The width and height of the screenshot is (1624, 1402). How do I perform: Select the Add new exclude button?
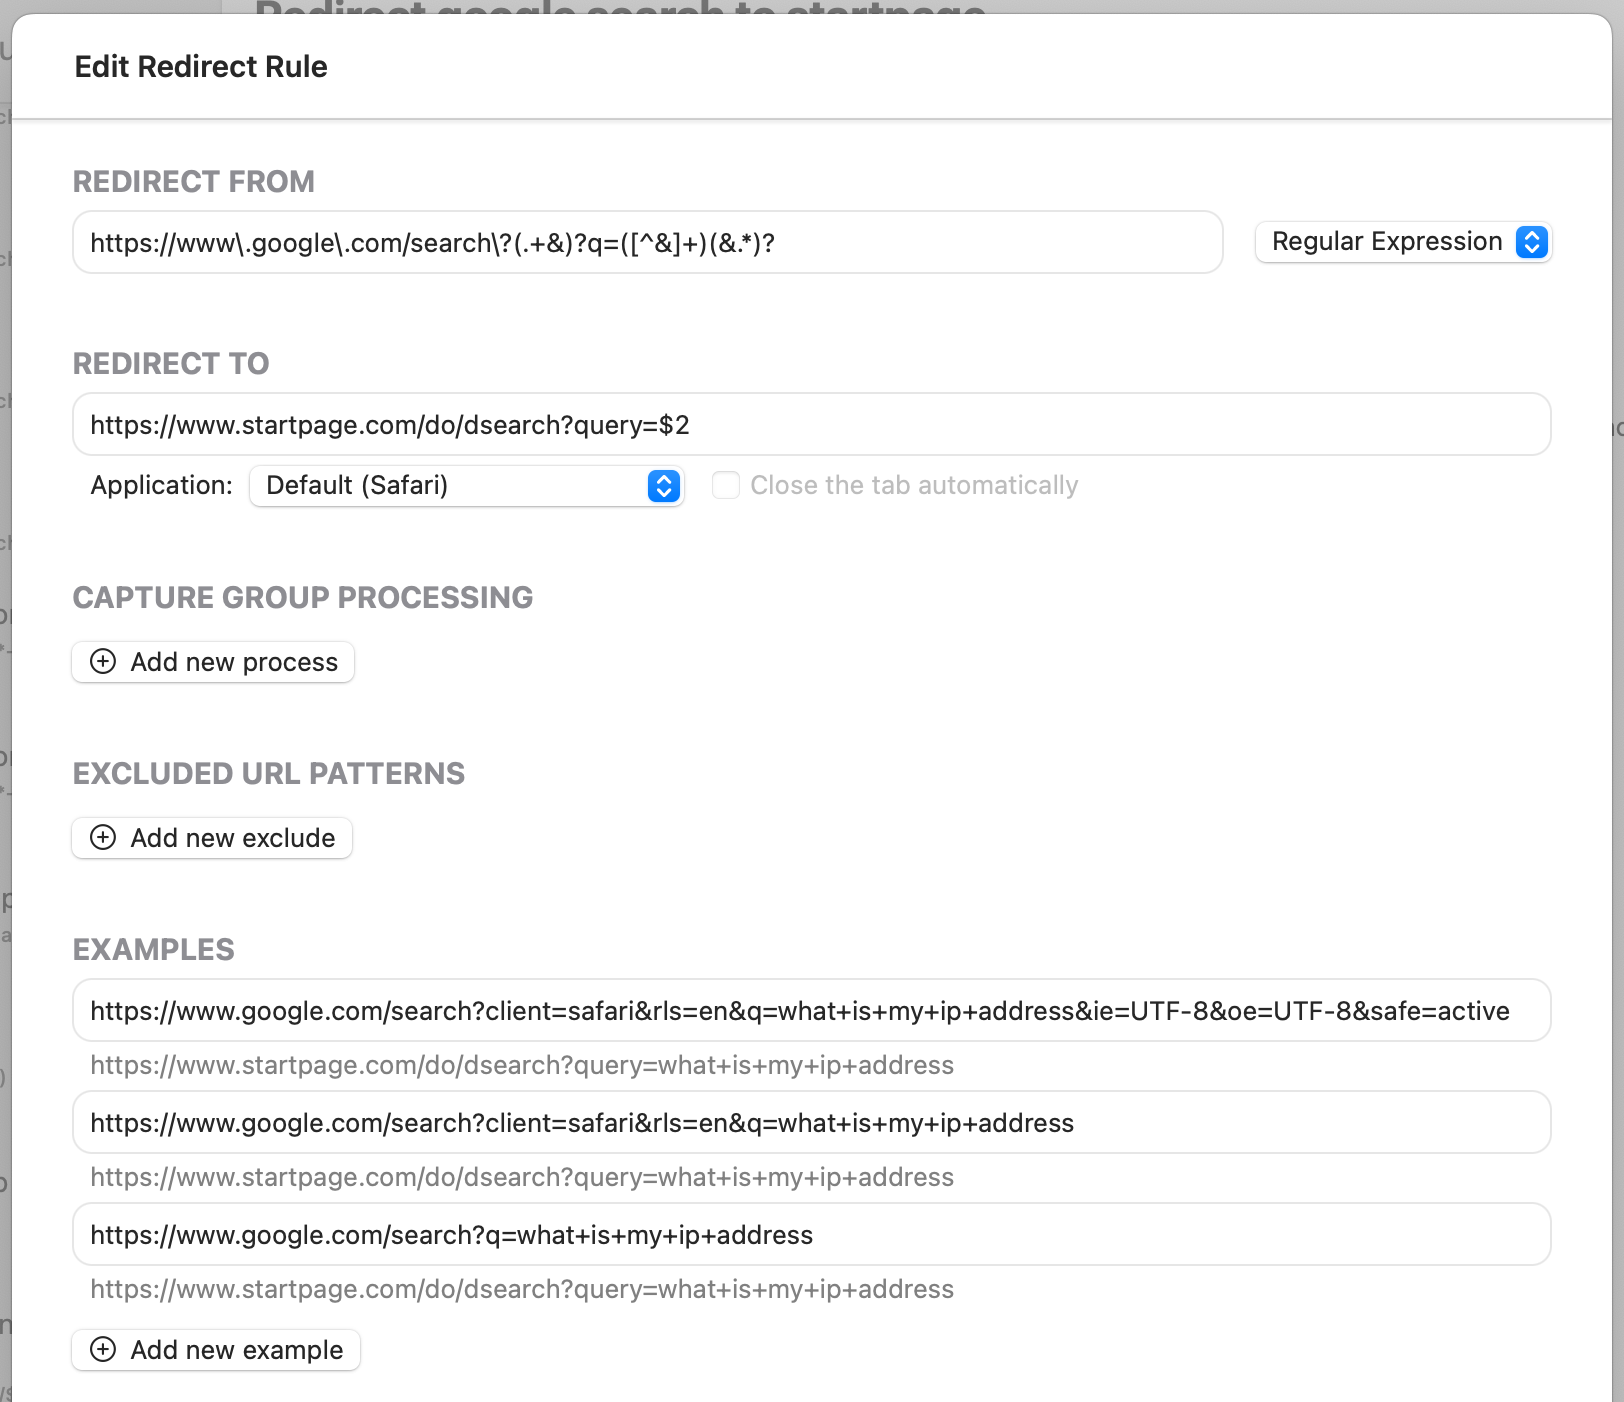211,838
